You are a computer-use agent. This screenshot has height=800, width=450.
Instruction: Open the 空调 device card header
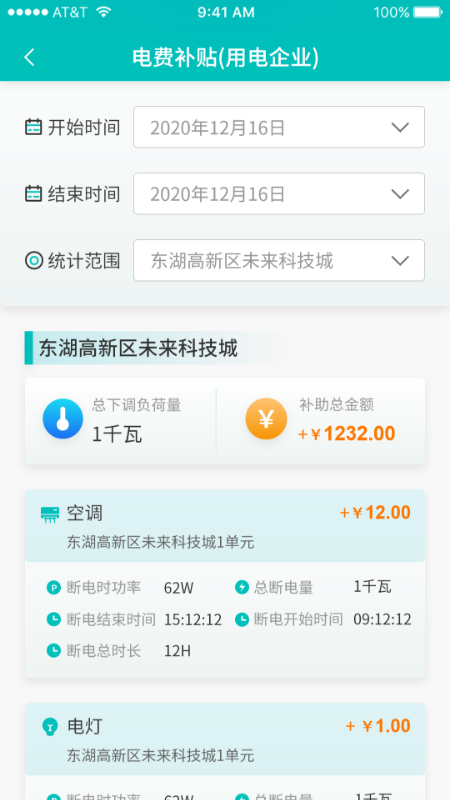(224, 526)
